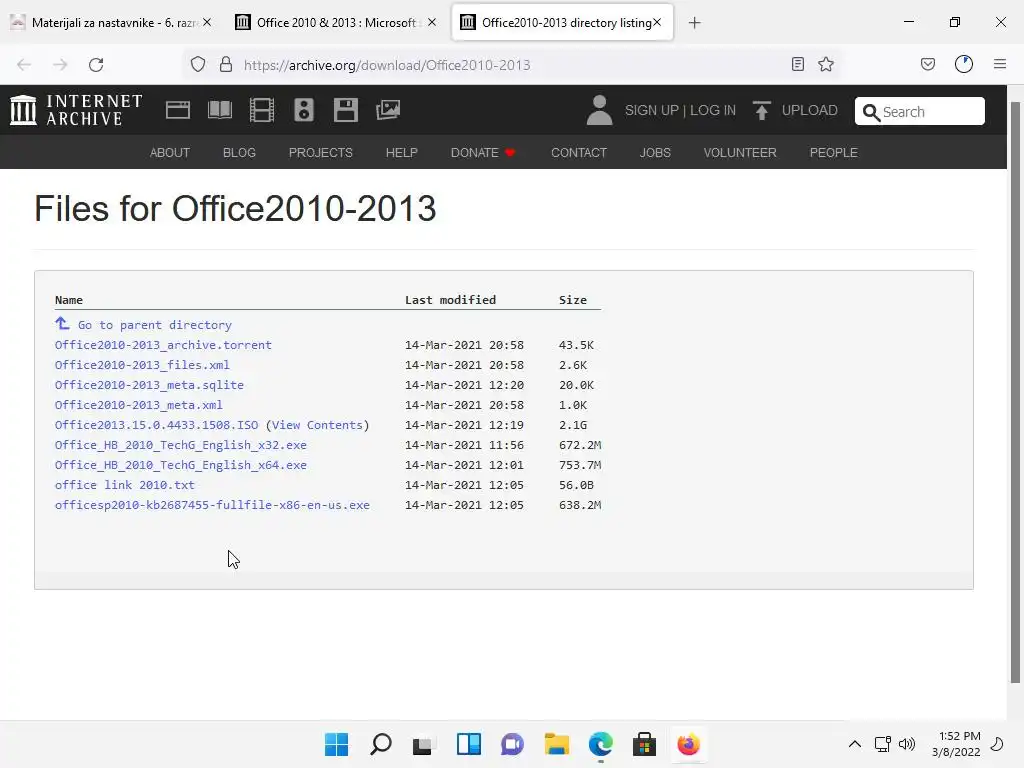Screen dimensions: 1024x768
Task: Click UPLOAD text link
Action: tap(810, 110)
